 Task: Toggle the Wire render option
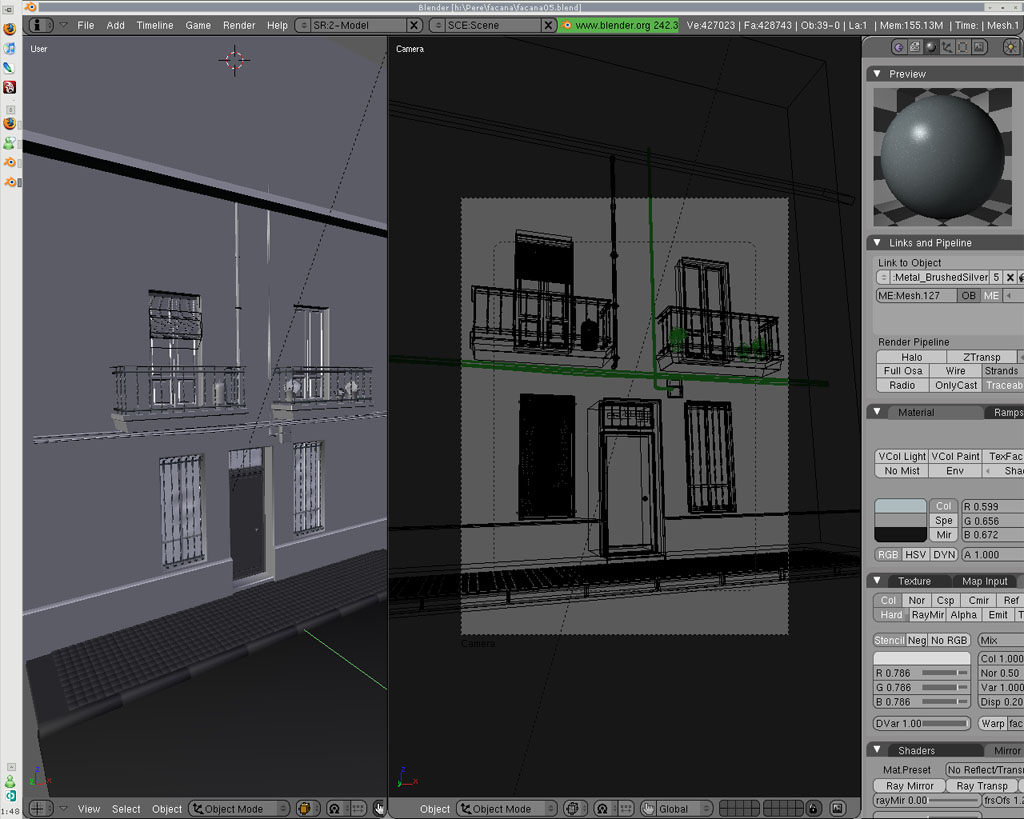955,371
